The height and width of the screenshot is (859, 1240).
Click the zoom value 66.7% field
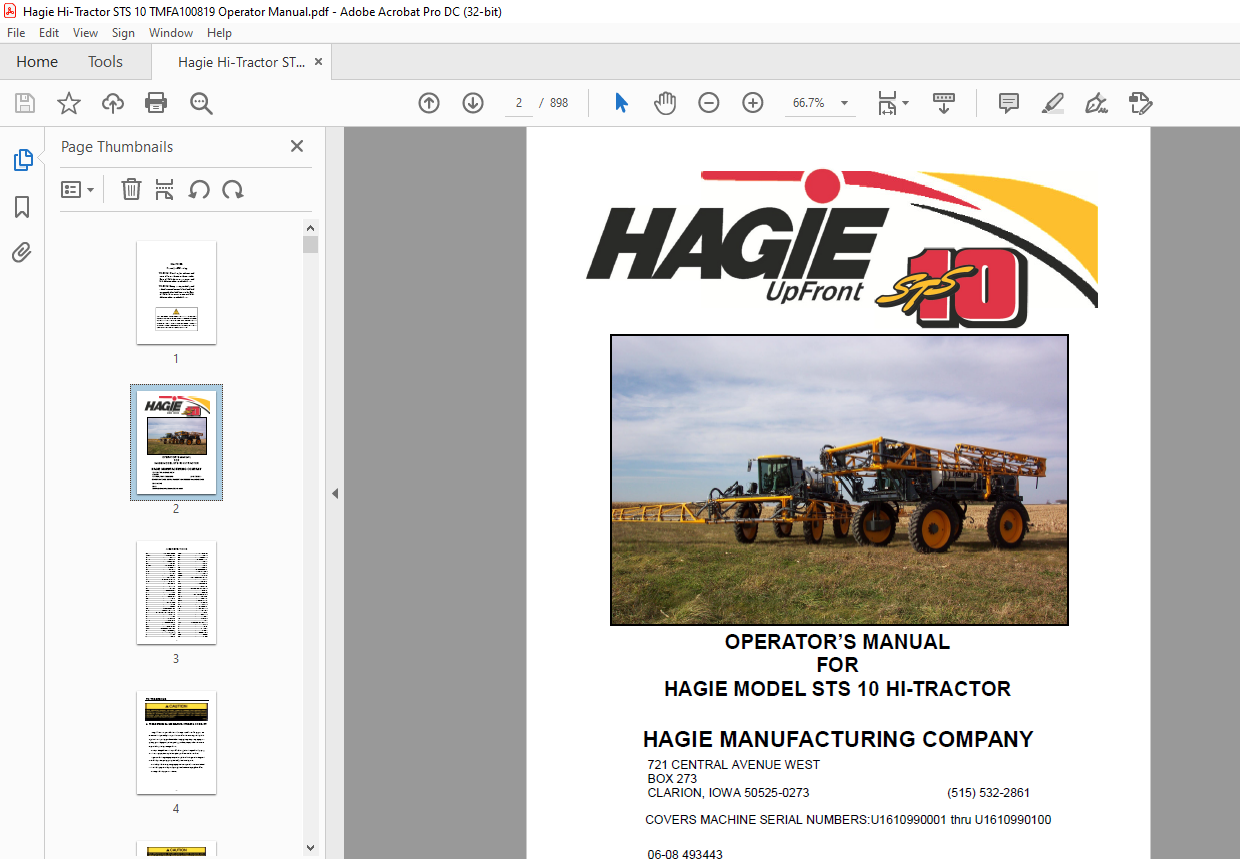tap(809, 103)
